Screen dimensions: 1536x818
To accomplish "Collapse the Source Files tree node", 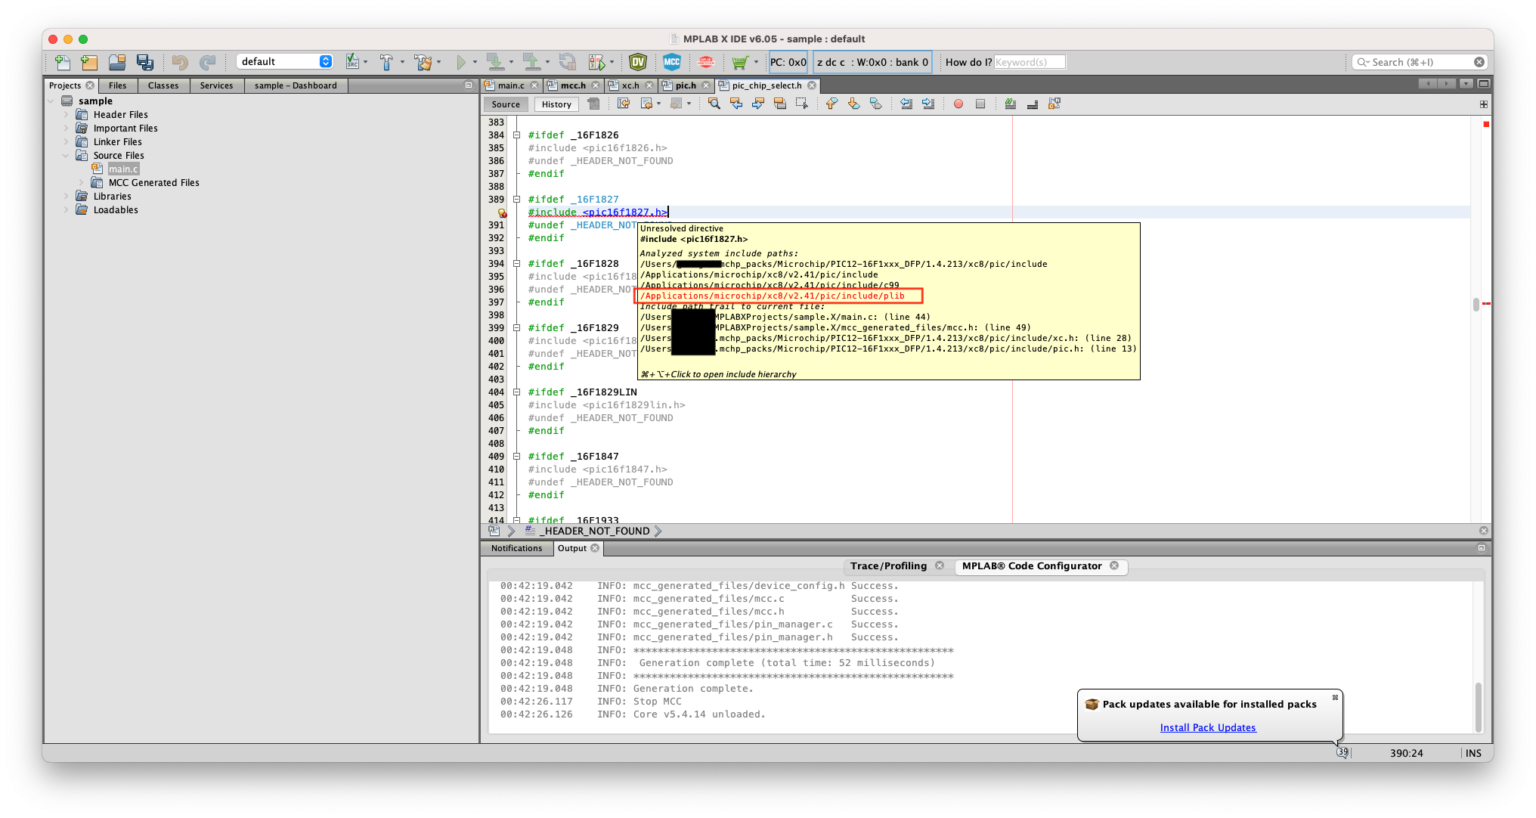I will pos(64,155).
